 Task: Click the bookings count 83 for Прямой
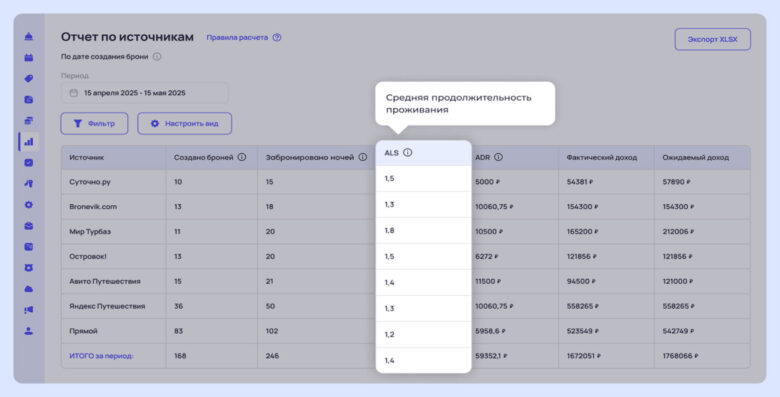tap(179, 331)
